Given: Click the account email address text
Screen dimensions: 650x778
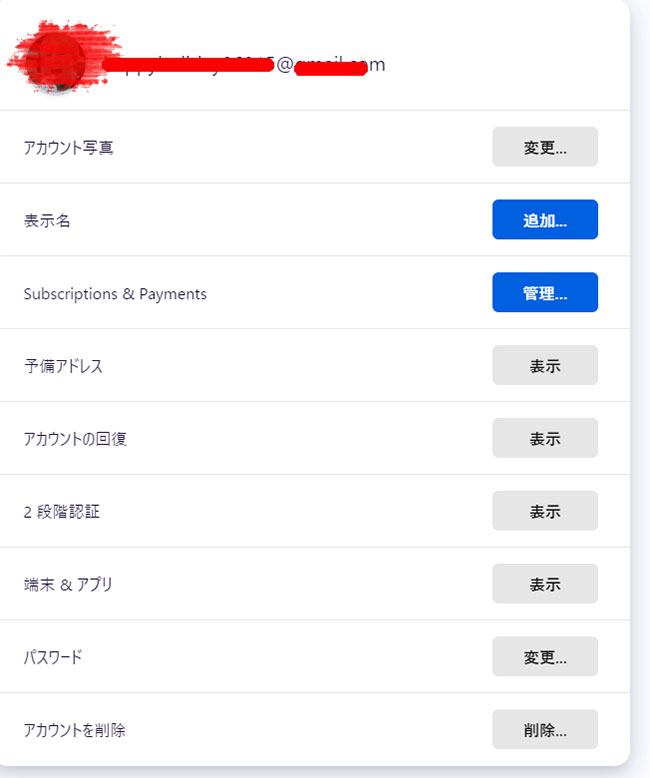Looking at the screenshot, I should (243, 65).
